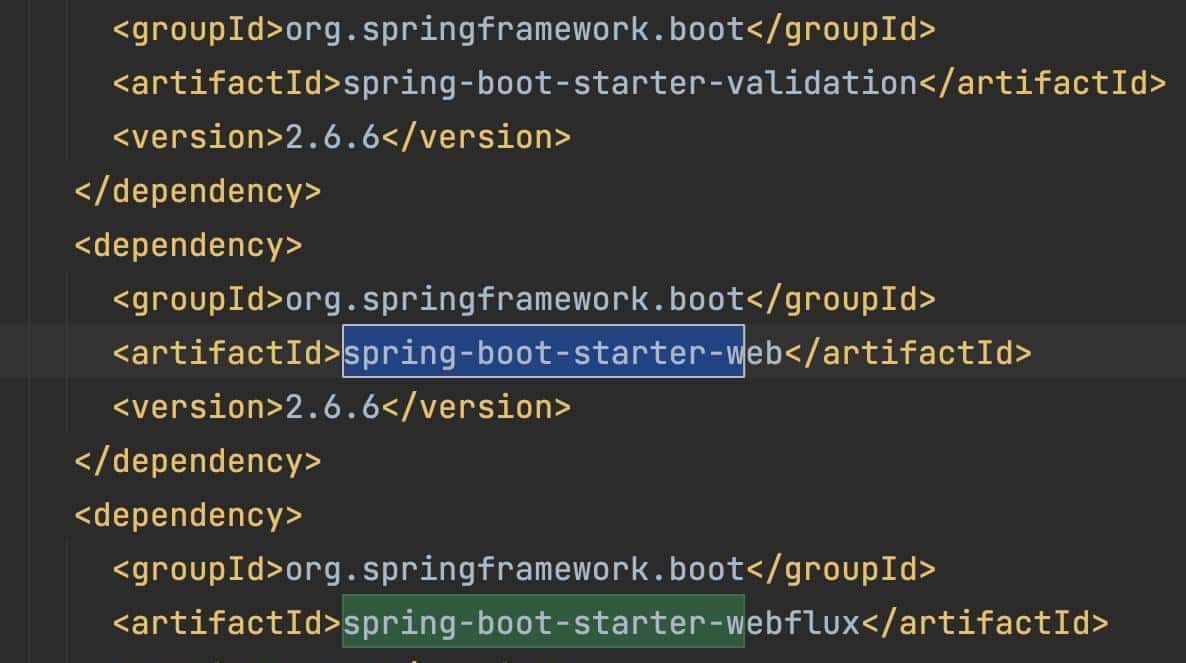Click org.springframework.boot above the validation artifact
This screenshot has width=1186, height=663.
[515, 29]
